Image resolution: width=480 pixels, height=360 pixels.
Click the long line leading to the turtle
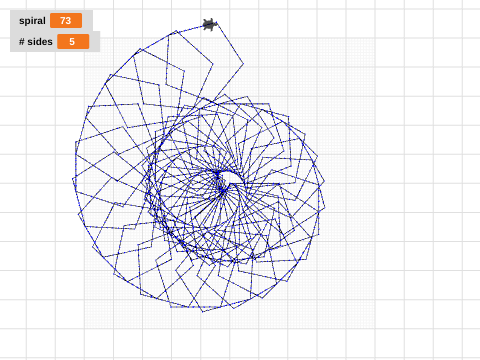[x=190, y=29]
